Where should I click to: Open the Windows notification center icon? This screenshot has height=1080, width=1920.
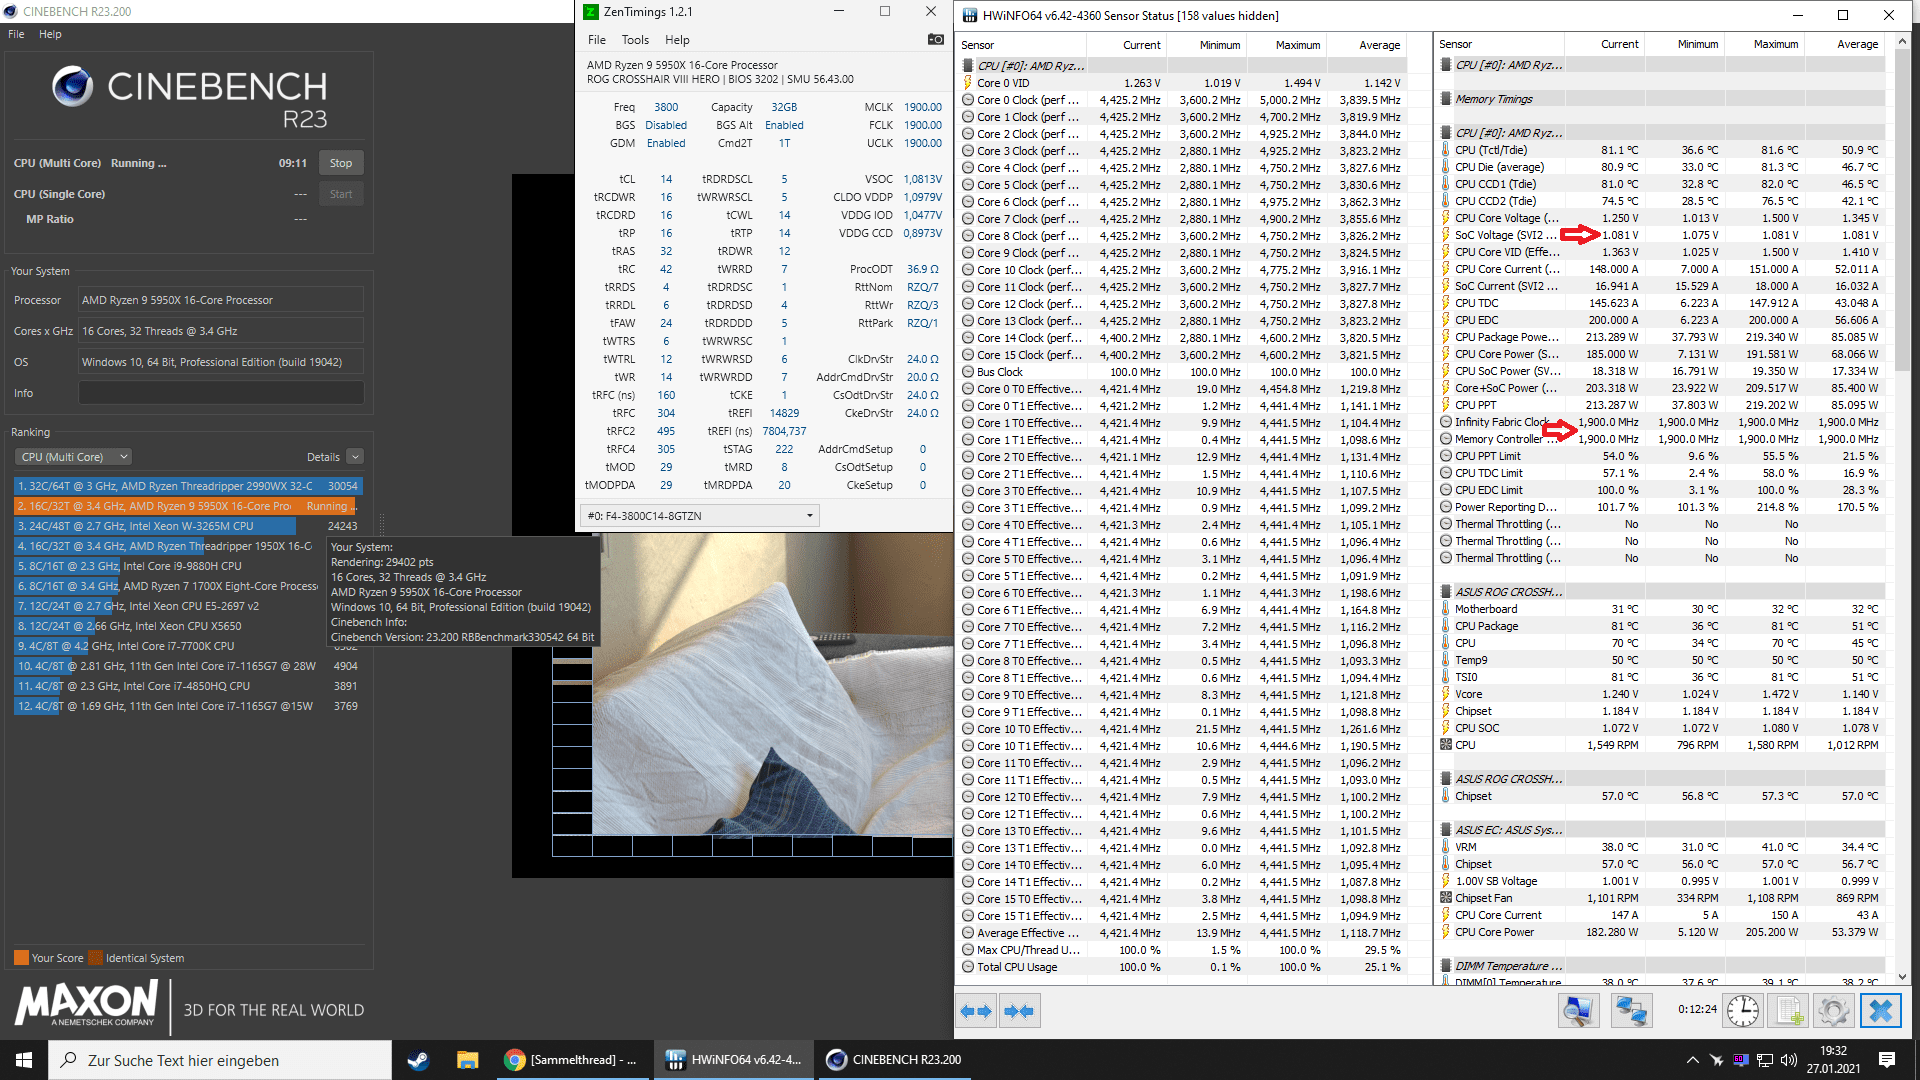click(1887, 1060)
